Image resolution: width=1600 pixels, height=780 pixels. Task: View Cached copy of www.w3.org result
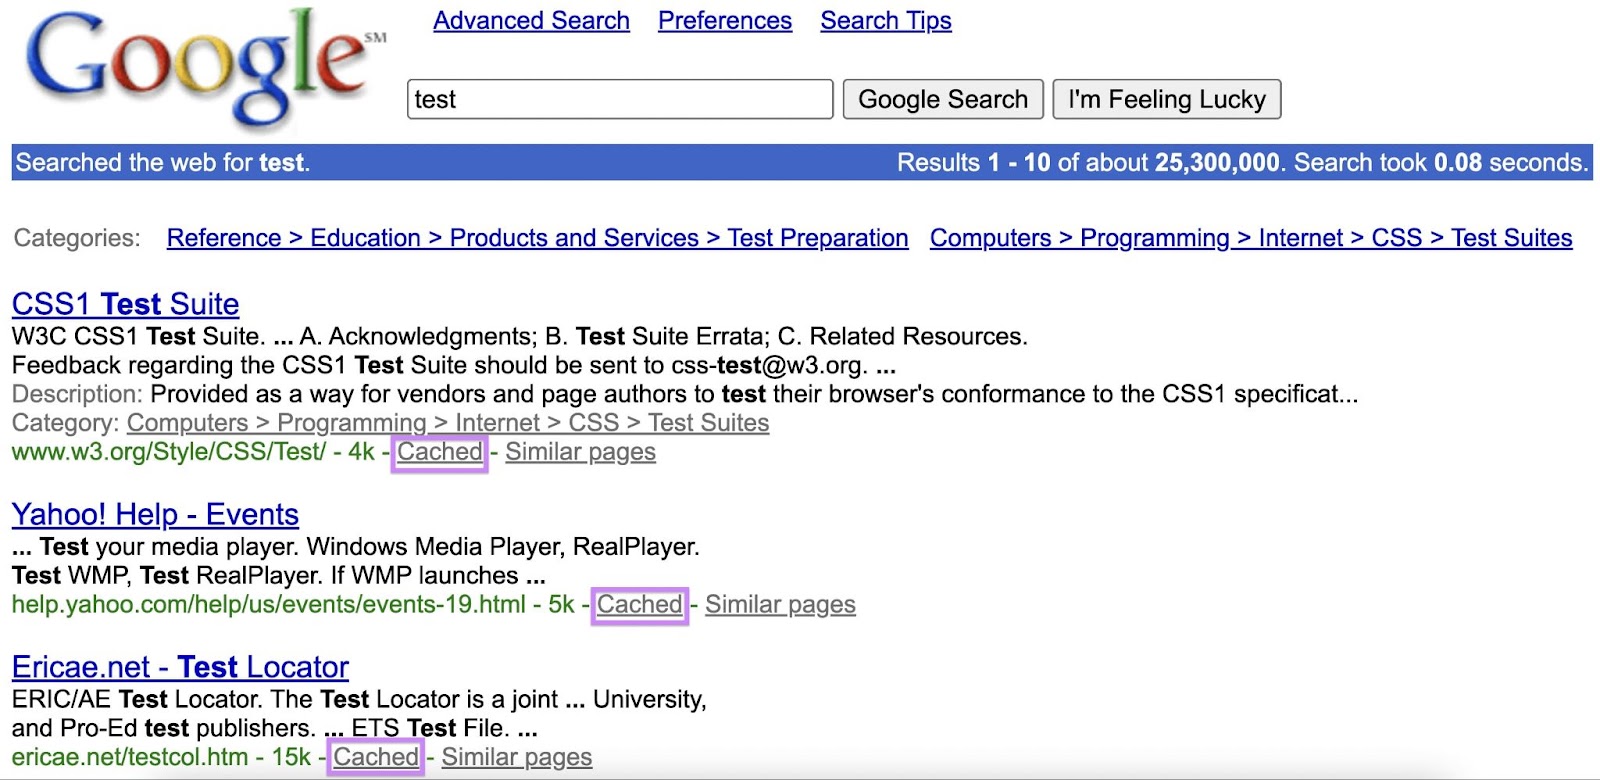(x=439, y=452)
